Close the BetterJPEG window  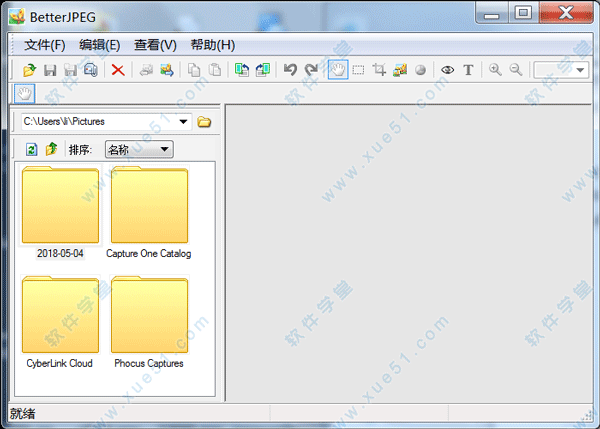tap(566, 13)
